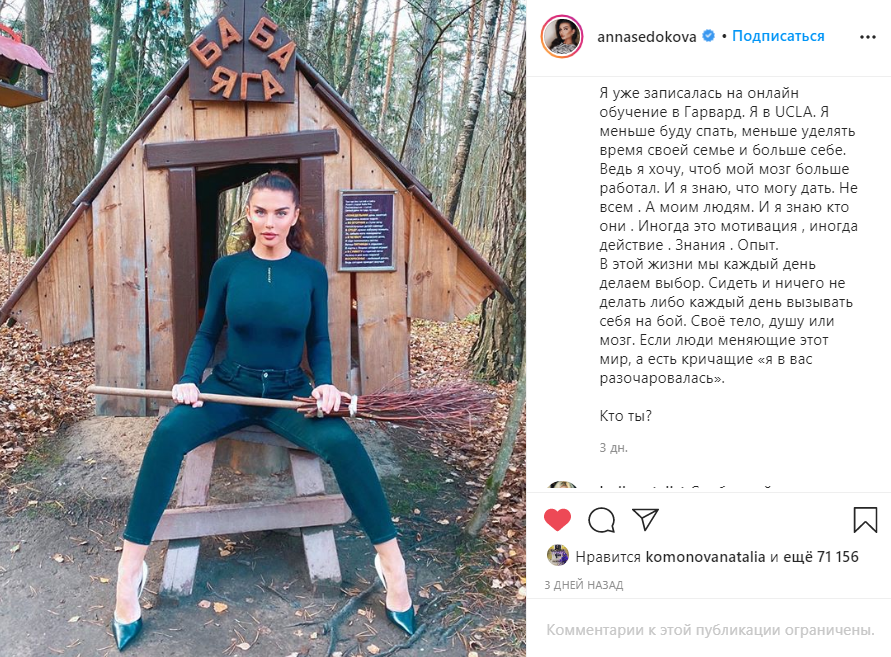The width and height of the screenshot is (891, 657).
Task: Click the red heart like icon
Action: pyautogui.click(x=557, y=519)
